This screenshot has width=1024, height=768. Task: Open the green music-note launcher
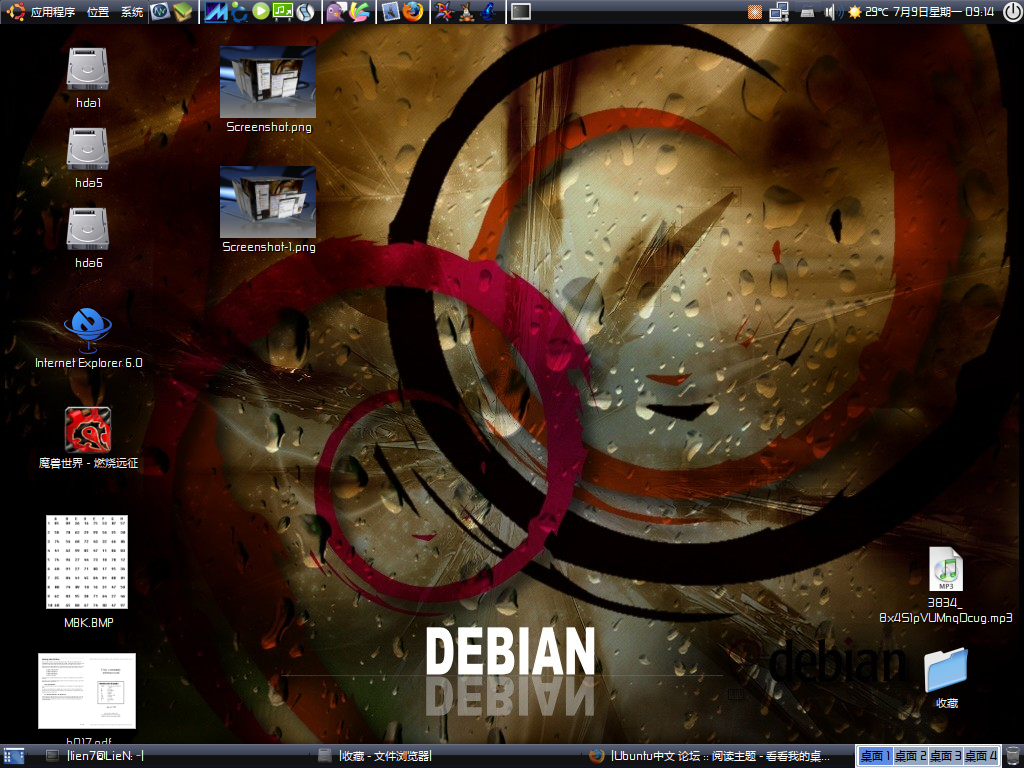tap(282, 11)
